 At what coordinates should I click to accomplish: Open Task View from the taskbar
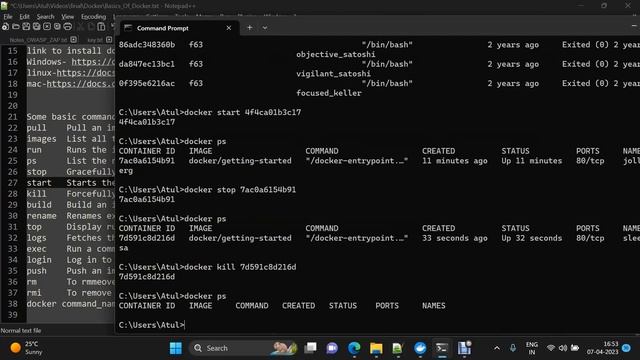[x=311, y=348]
